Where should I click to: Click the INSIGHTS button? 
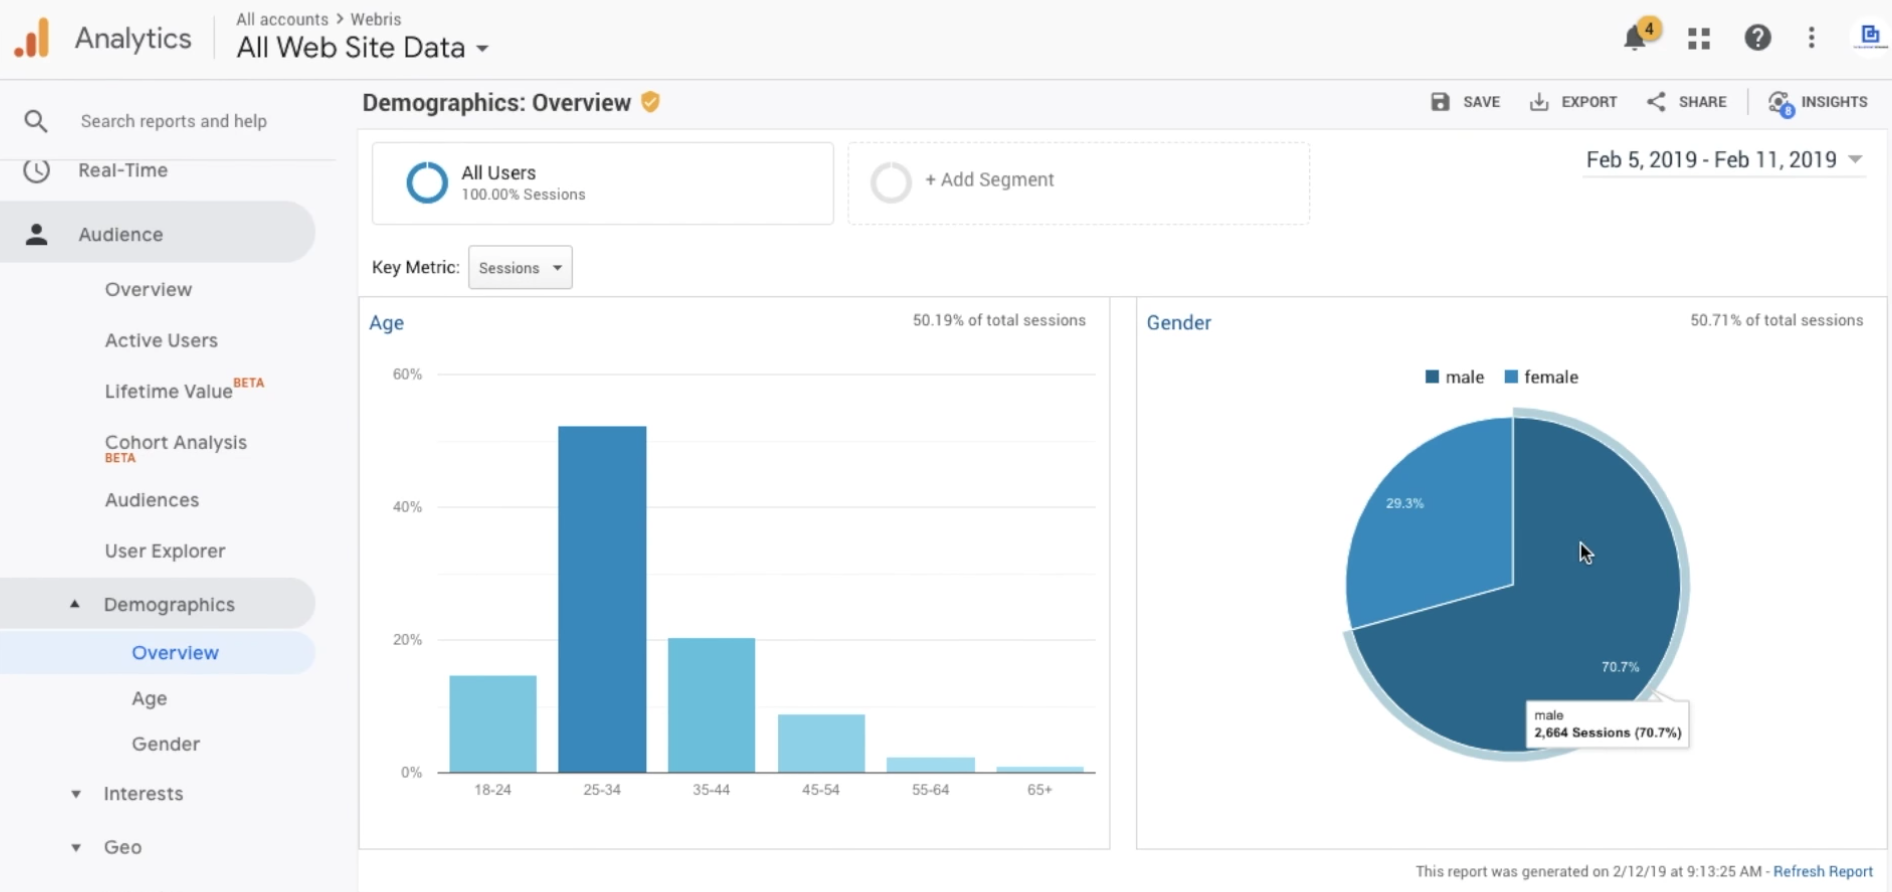(x=1818, y=102)
